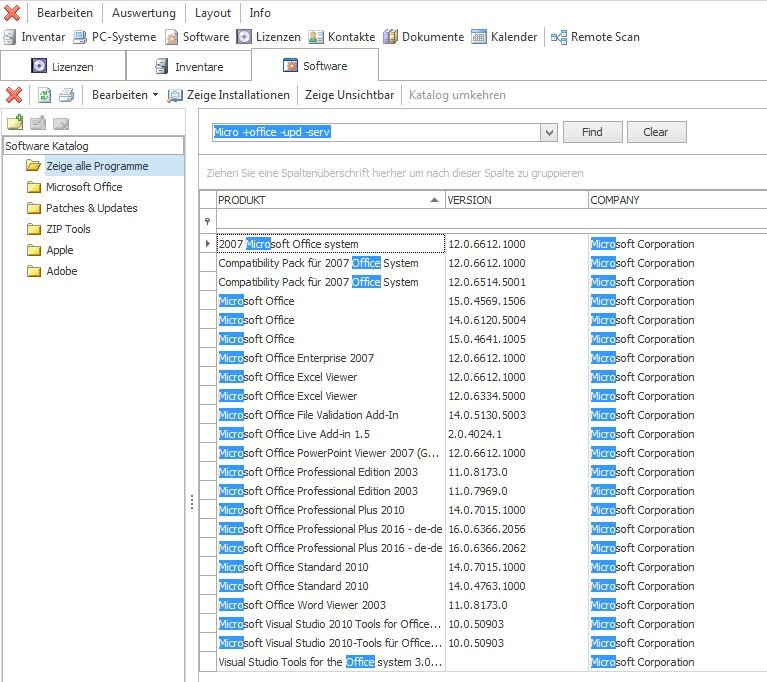Open the Info menu
767x682 pixels.
260,13
